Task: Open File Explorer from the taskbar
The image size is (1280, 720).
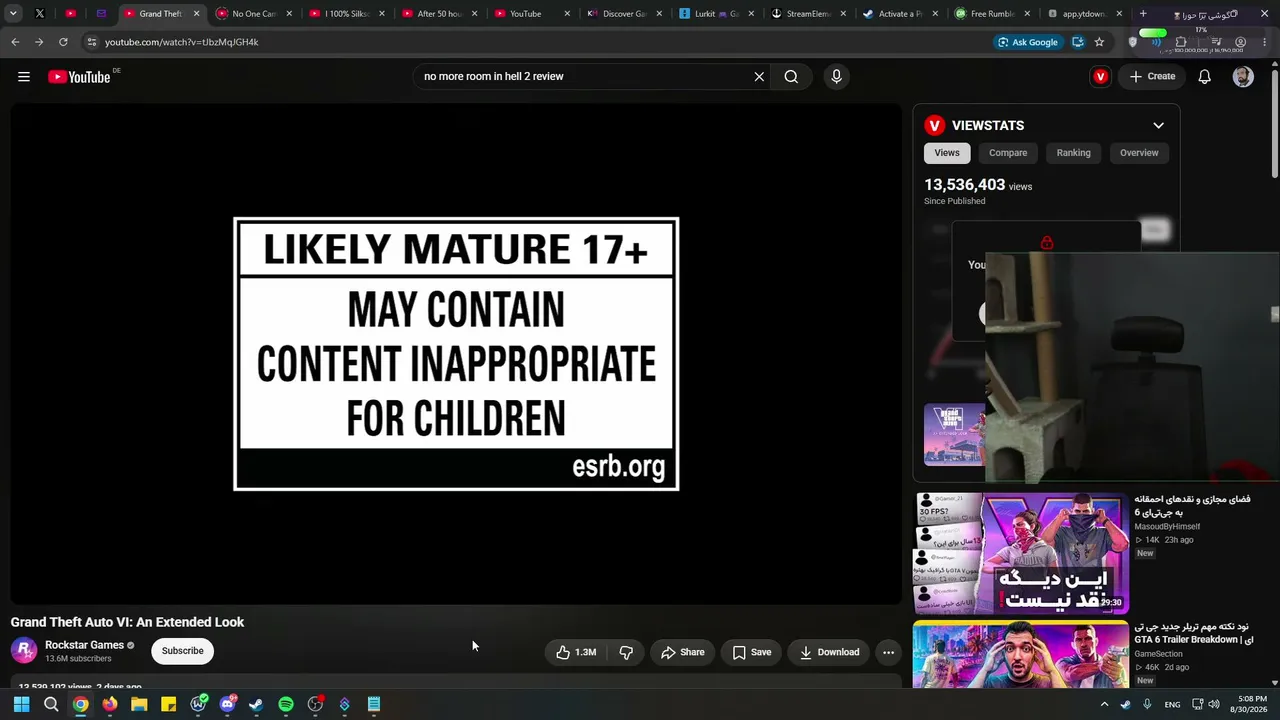Action: 139,704
